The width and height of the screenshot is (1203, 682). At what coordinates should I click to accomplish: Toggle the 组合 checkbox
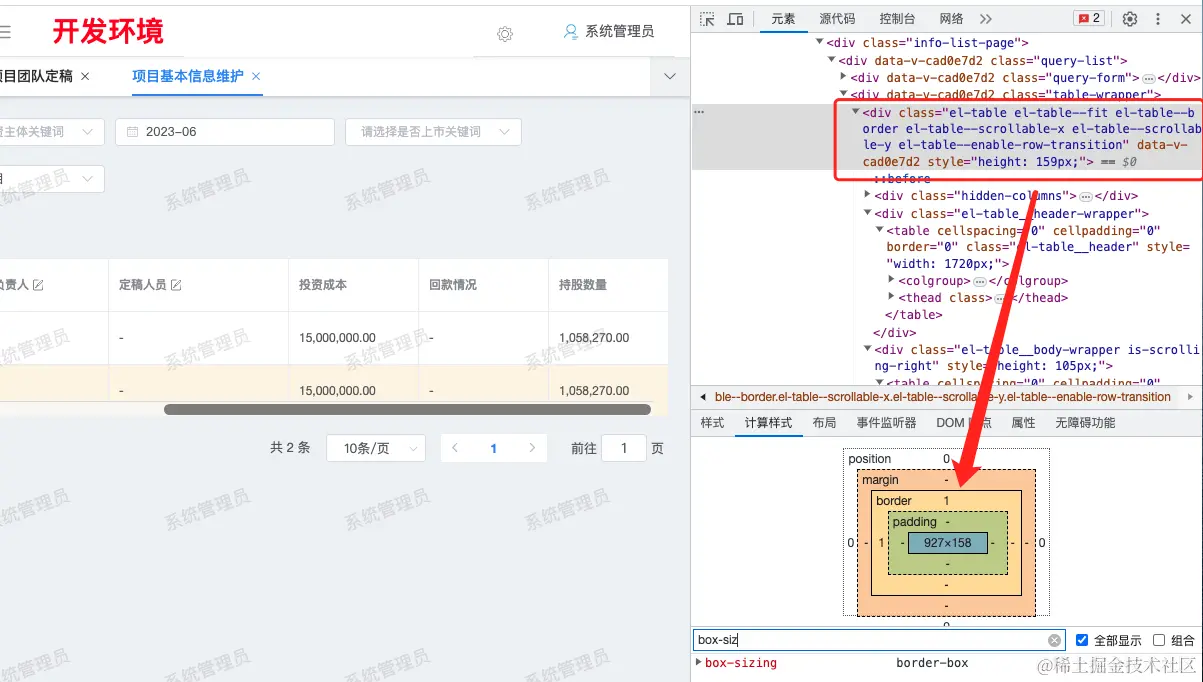[x=1159, y=640]
